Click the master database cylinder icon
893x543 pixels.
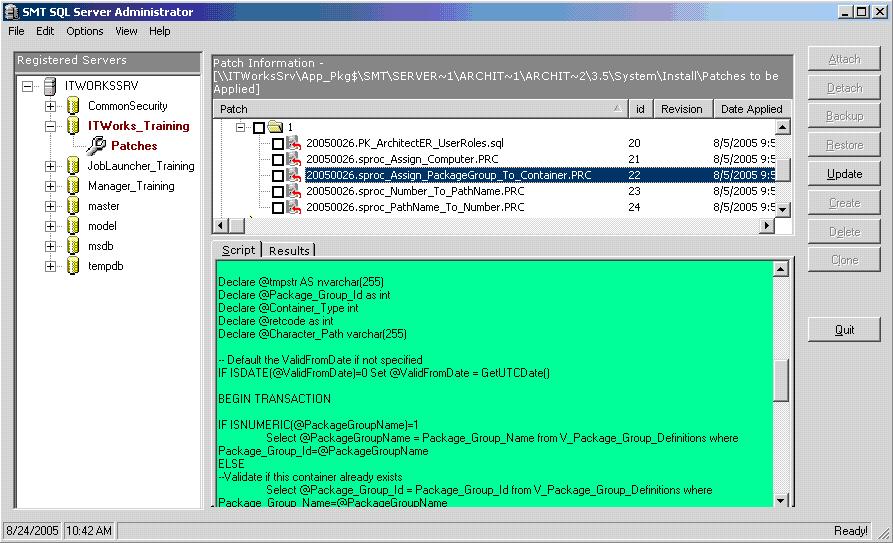click(73, 206)
